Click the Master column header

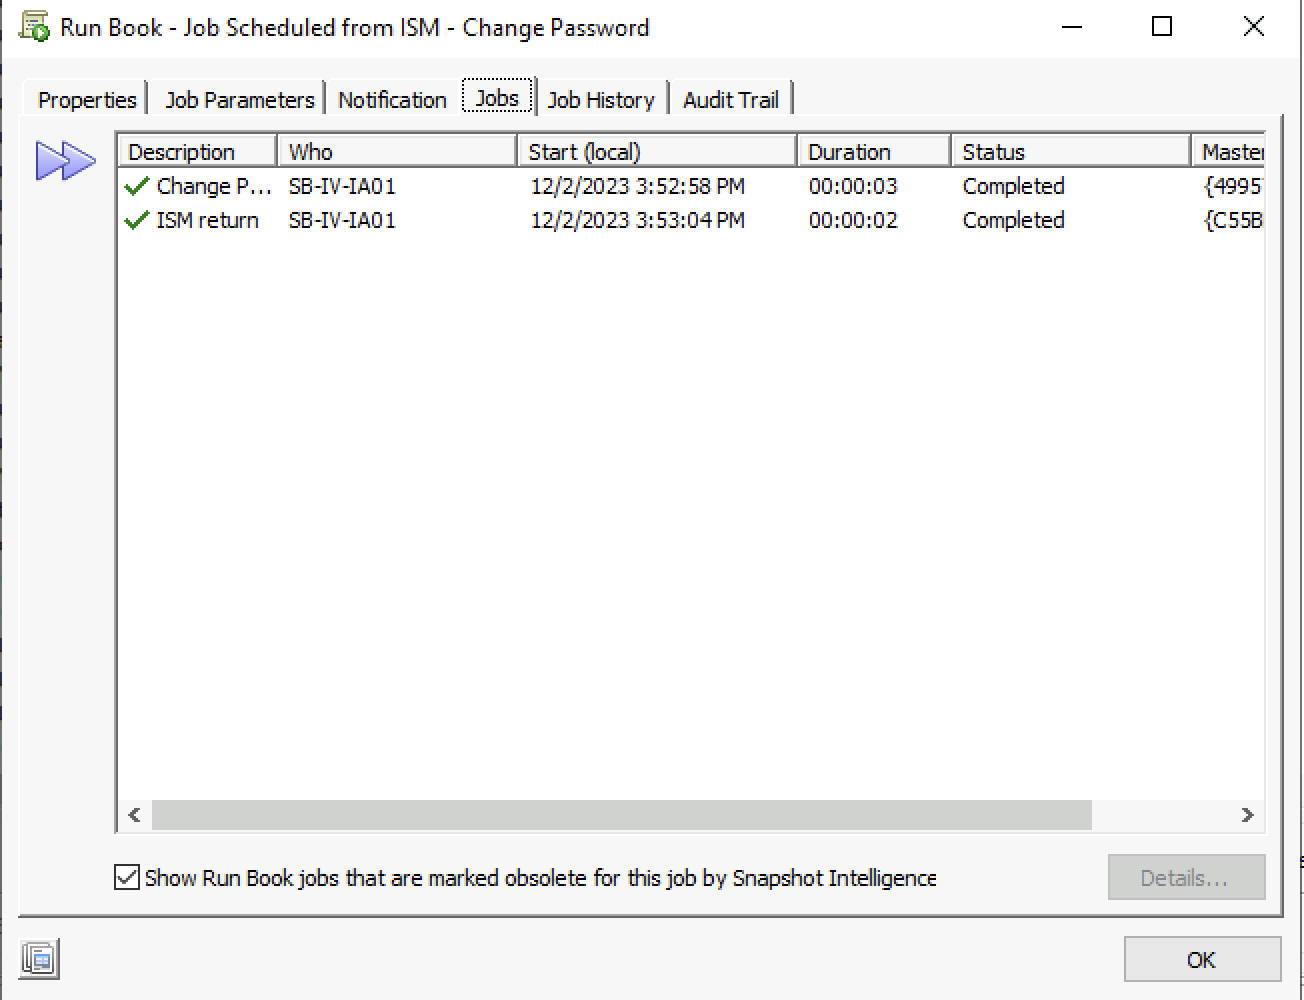pos(1229,152)
